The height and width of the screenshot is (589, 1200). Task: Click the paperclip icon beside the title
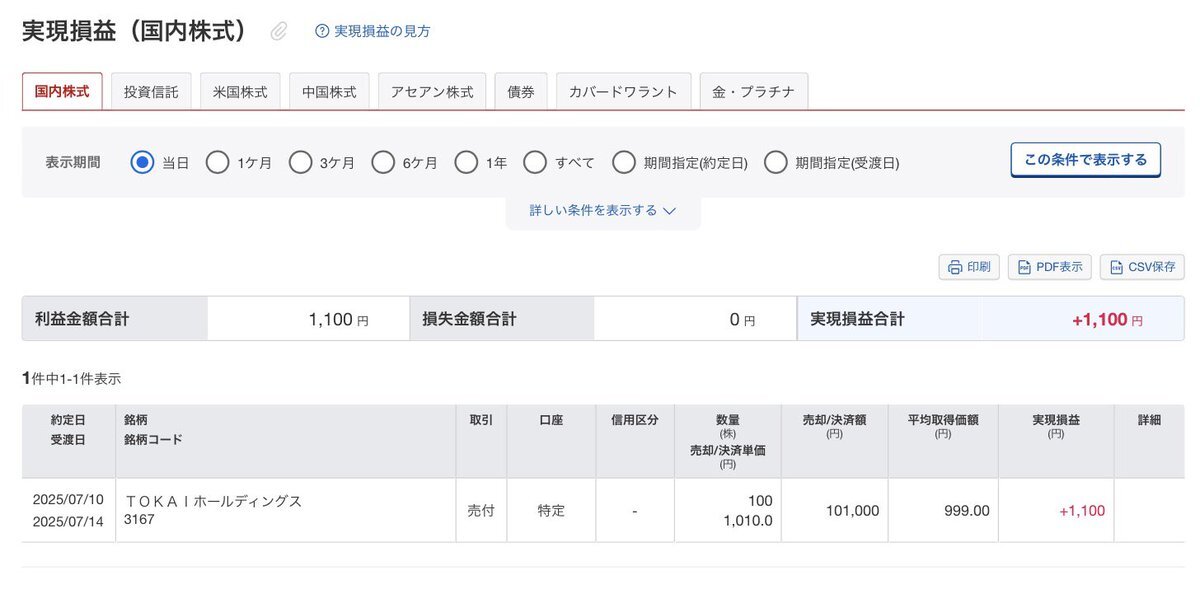click(279, 32)
